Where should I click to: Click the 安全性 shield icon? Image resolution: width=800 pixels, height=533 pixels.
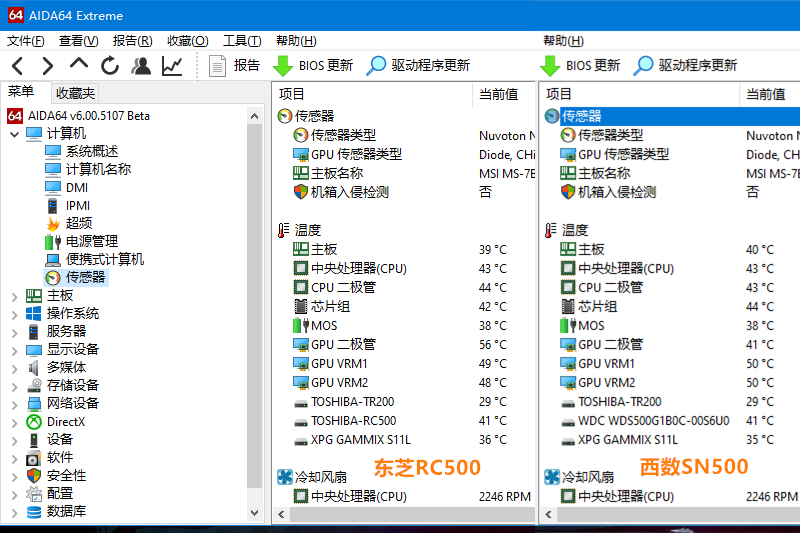pyautogui.click(x=34, y=475)
